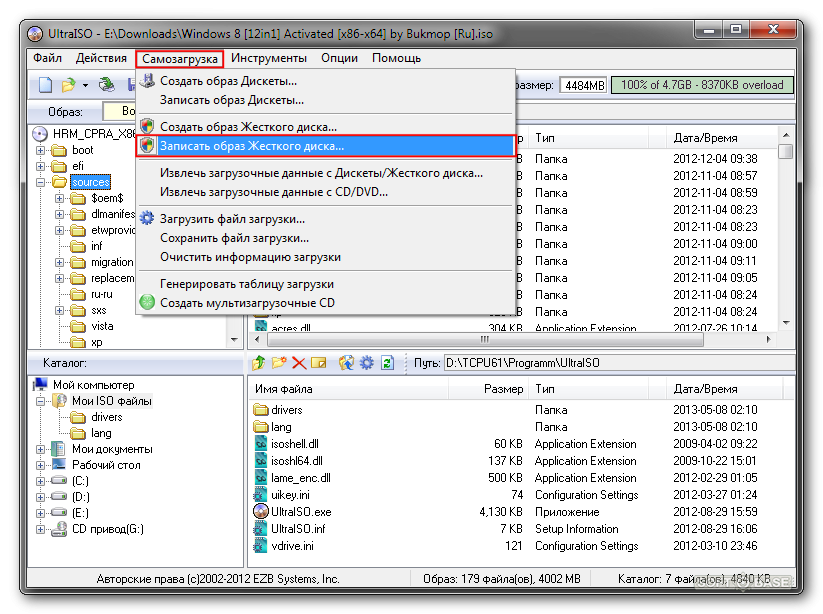Expand the migration folder node

point(59,262)
